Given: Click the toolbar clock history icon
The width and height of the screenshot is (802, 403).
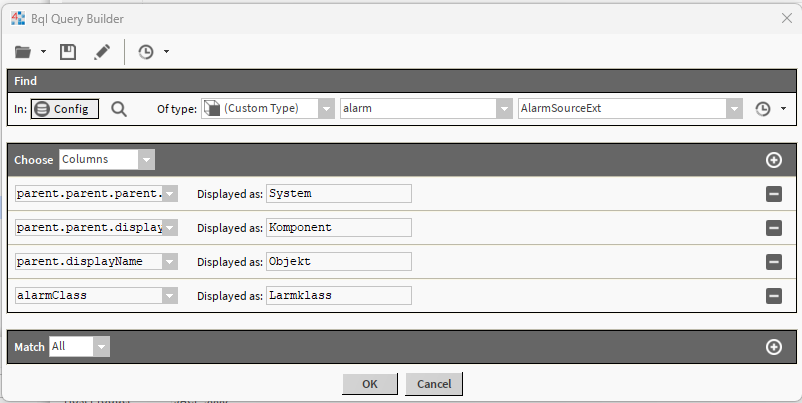Looking at the screenshot, I should [146, 51].
